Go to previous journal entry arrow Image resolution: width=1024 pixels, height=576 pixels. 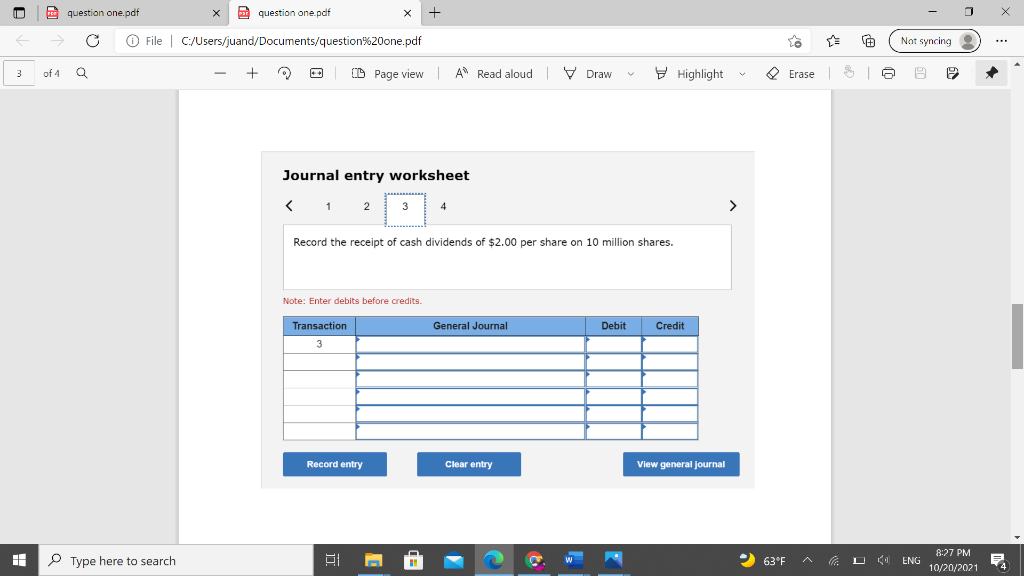(x=289, y=206)
